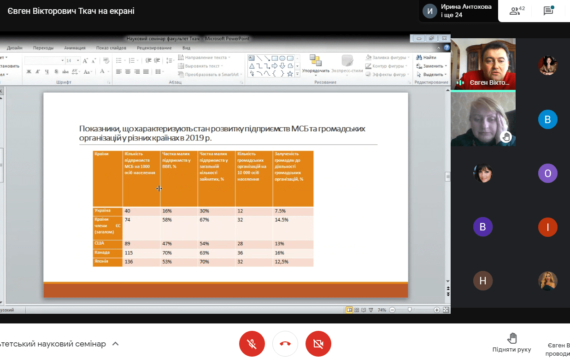Open the Найти find tool

426,57
